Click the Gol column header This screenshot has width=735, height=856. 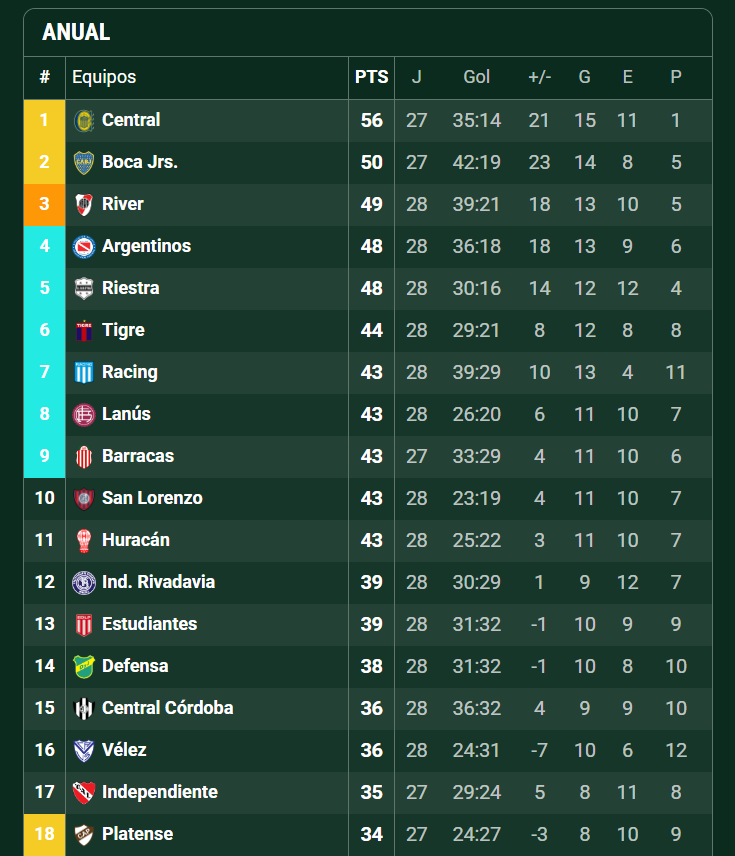[x=476, y=77]
